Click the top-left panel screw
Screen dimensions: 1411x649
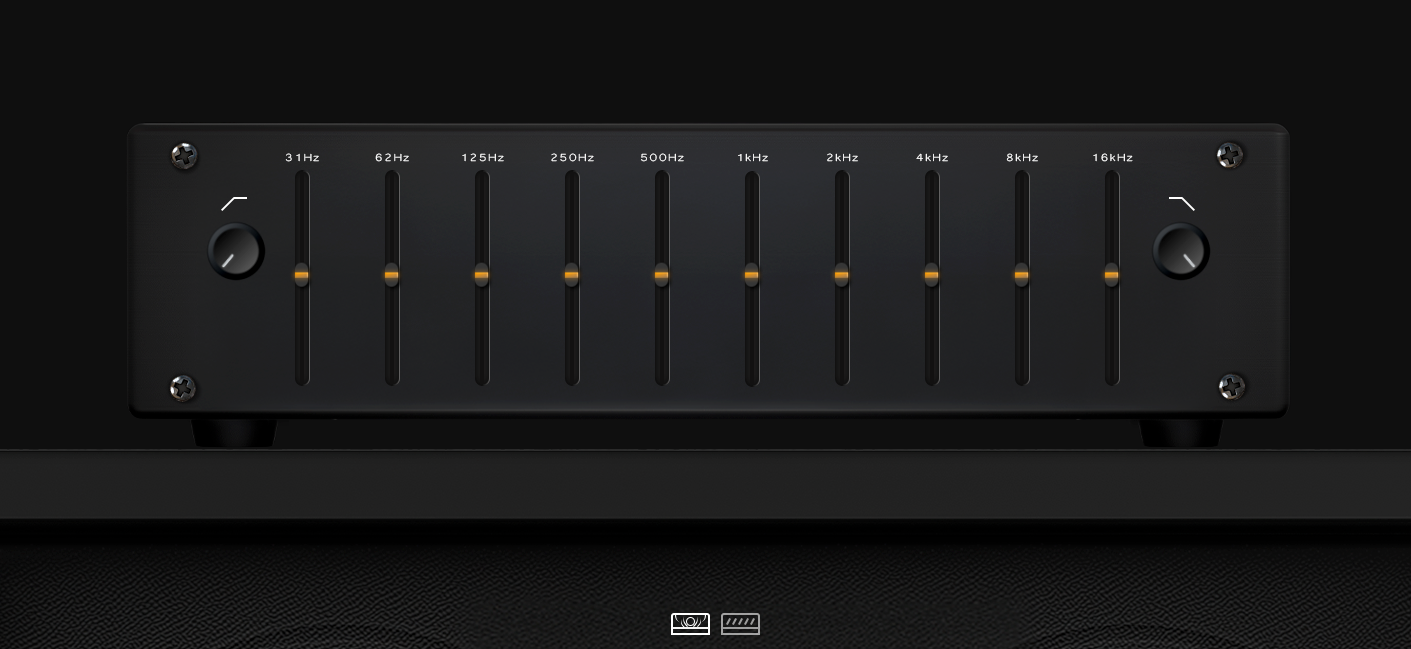tap(185, 156)
